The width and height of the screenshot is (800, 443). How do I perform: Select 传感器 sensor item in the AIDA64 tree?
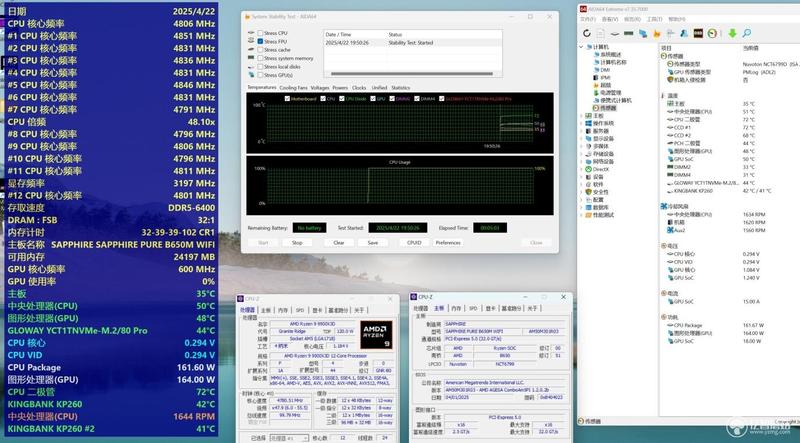click(x=605, y=108)
